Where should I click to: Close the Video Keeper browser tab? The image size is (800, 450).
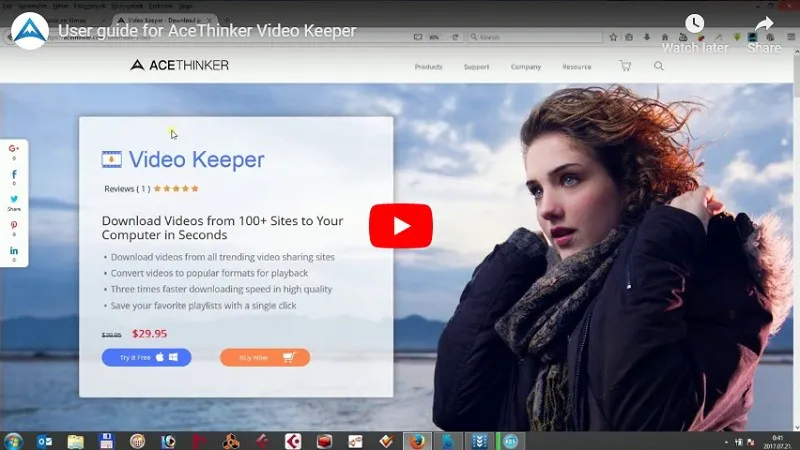point(209,20)
